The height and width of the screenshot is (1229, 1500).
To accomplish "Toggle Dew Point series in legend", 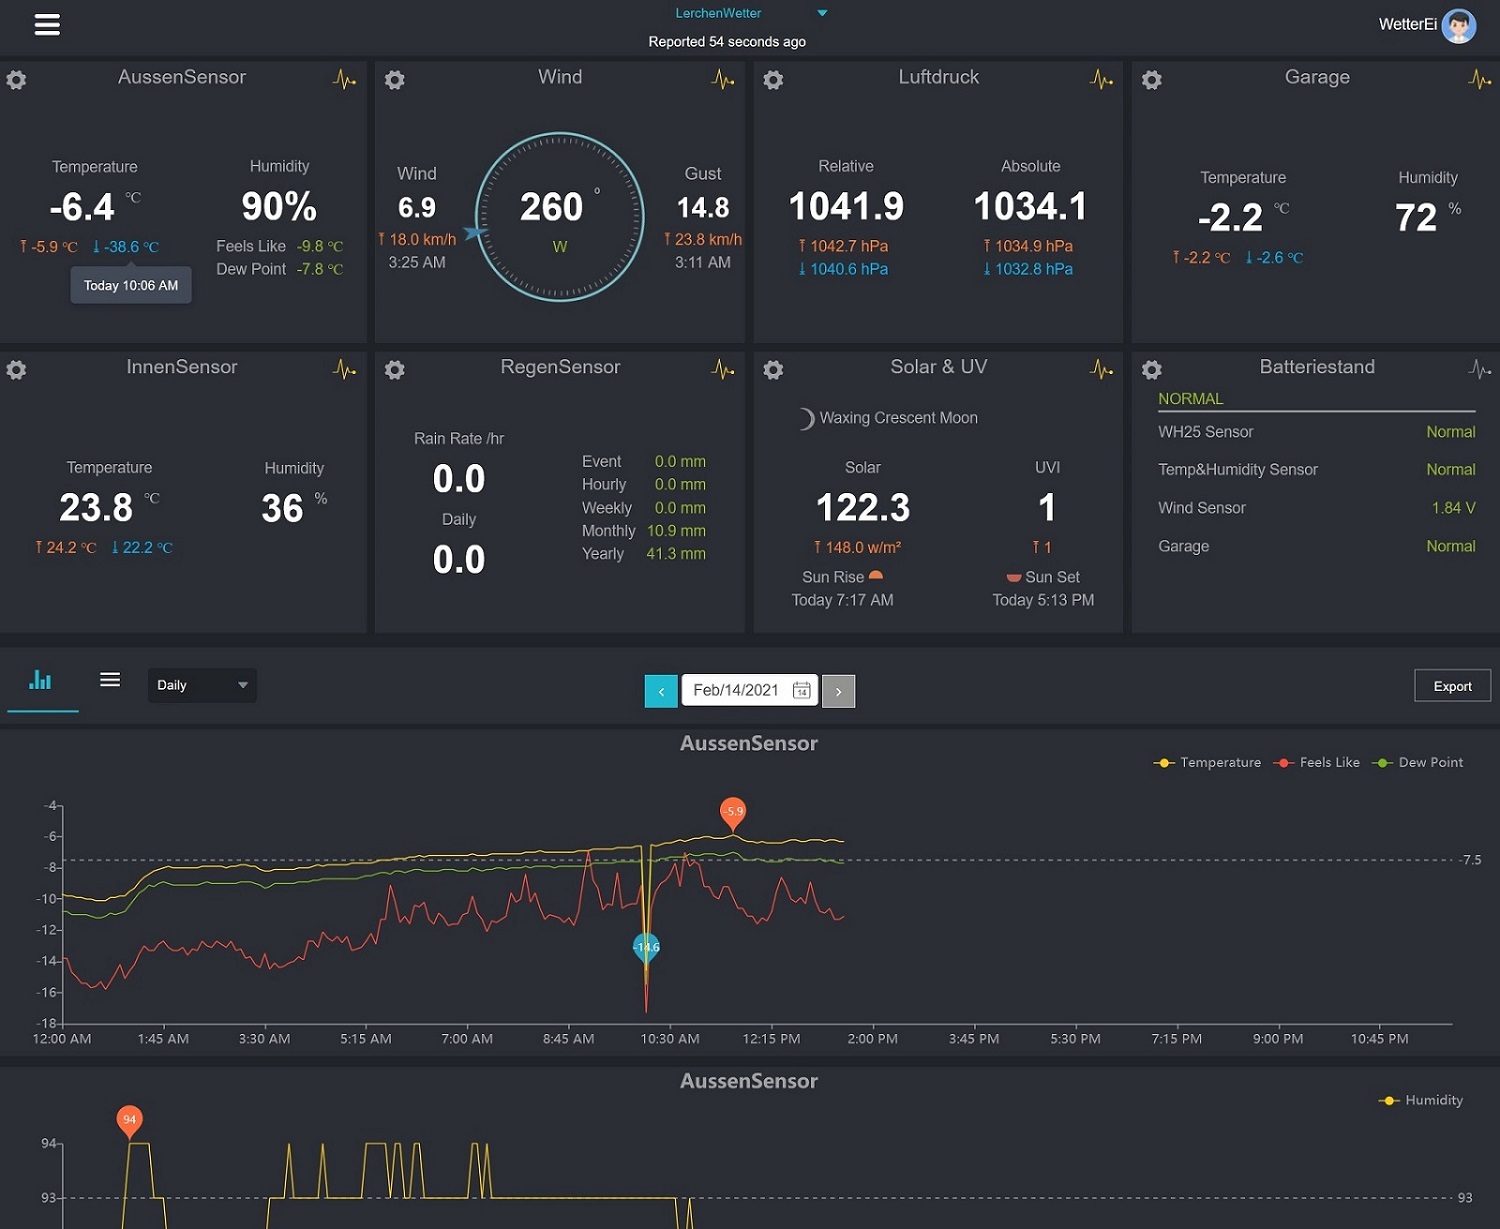I will click(1417, 762).
